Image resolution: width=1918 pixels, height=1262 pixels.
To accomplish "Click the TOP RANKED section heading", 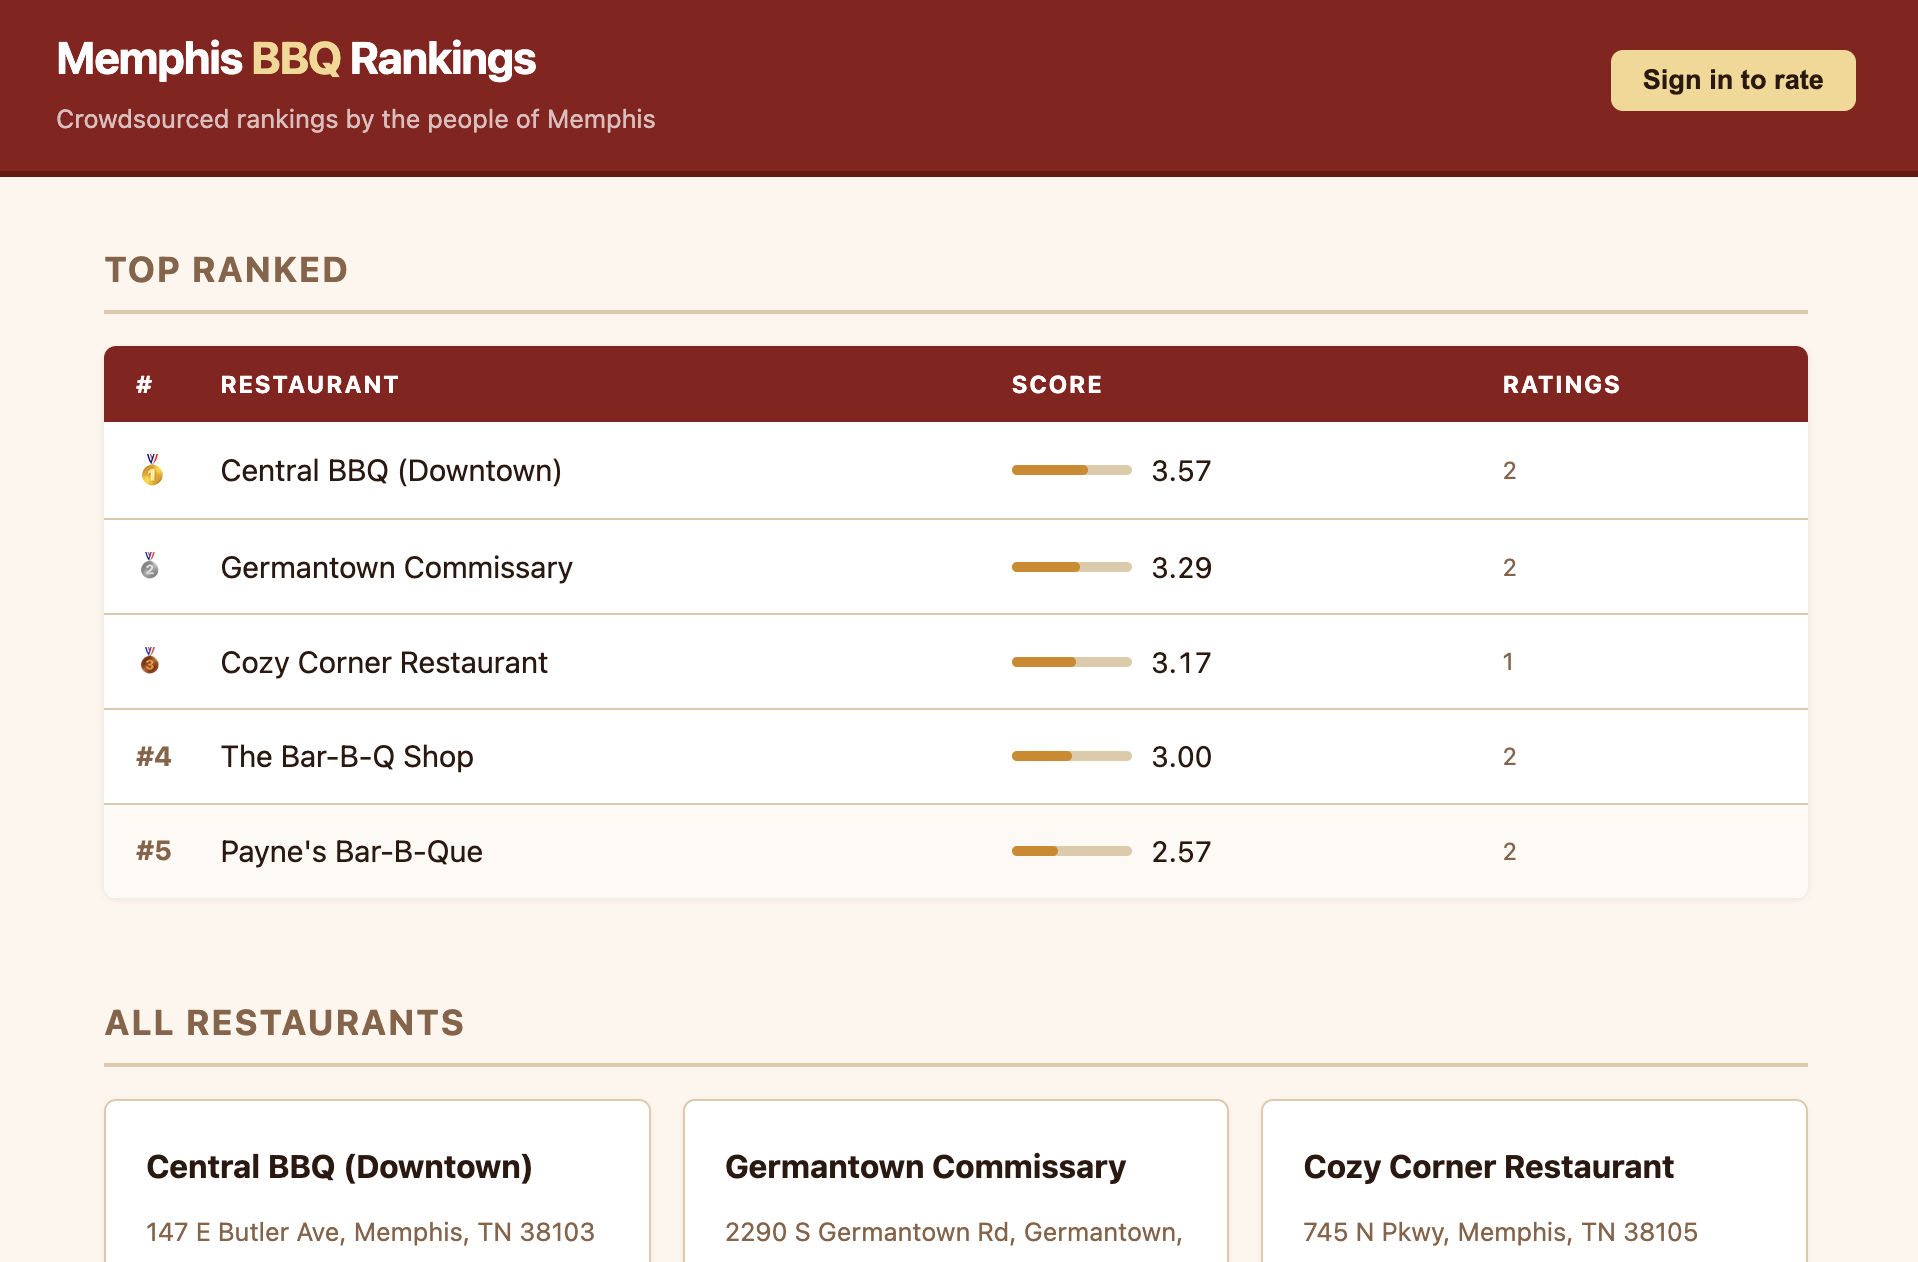I will (226, 270).
